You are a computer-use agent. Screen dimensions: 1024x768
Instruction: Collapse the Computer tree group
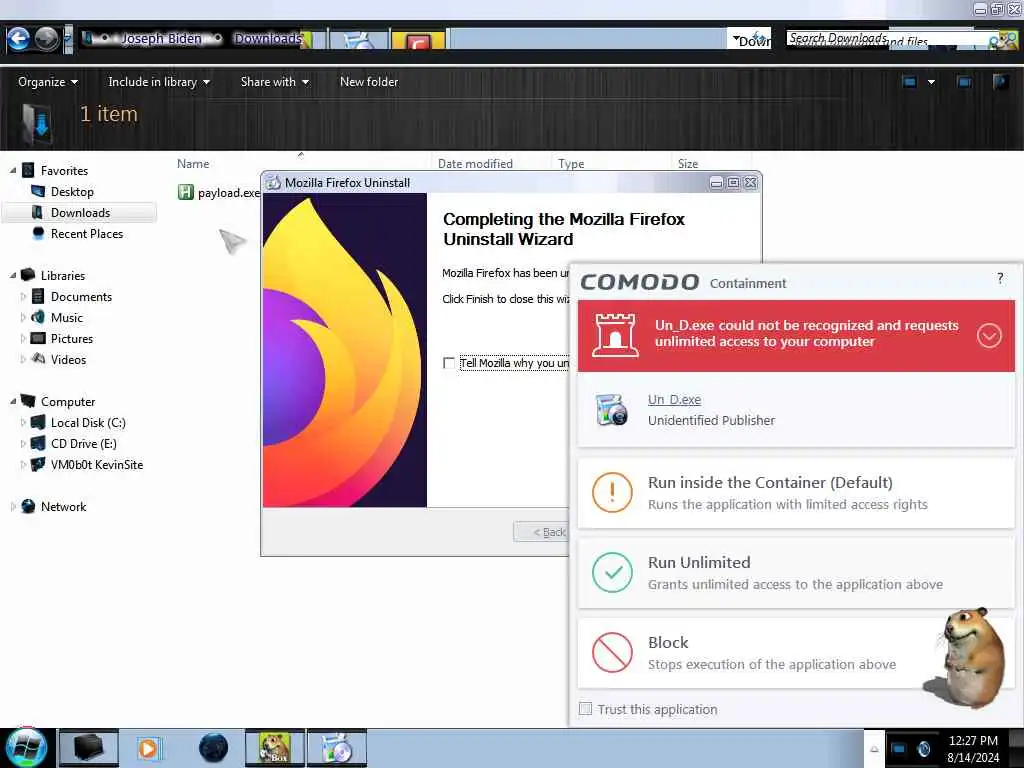(13, 402)
